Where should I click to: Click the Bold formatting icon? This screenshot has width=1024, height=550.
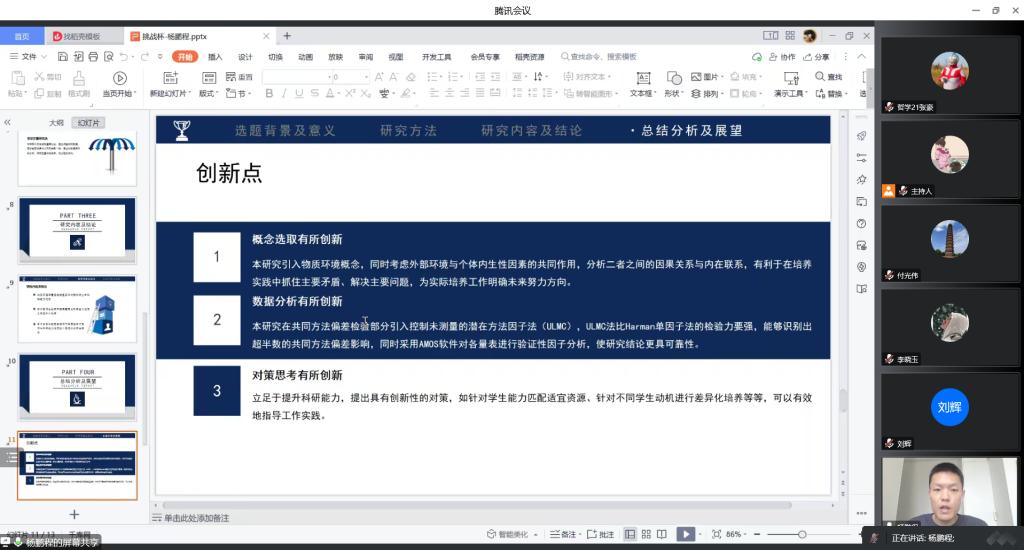coord(269,94)
